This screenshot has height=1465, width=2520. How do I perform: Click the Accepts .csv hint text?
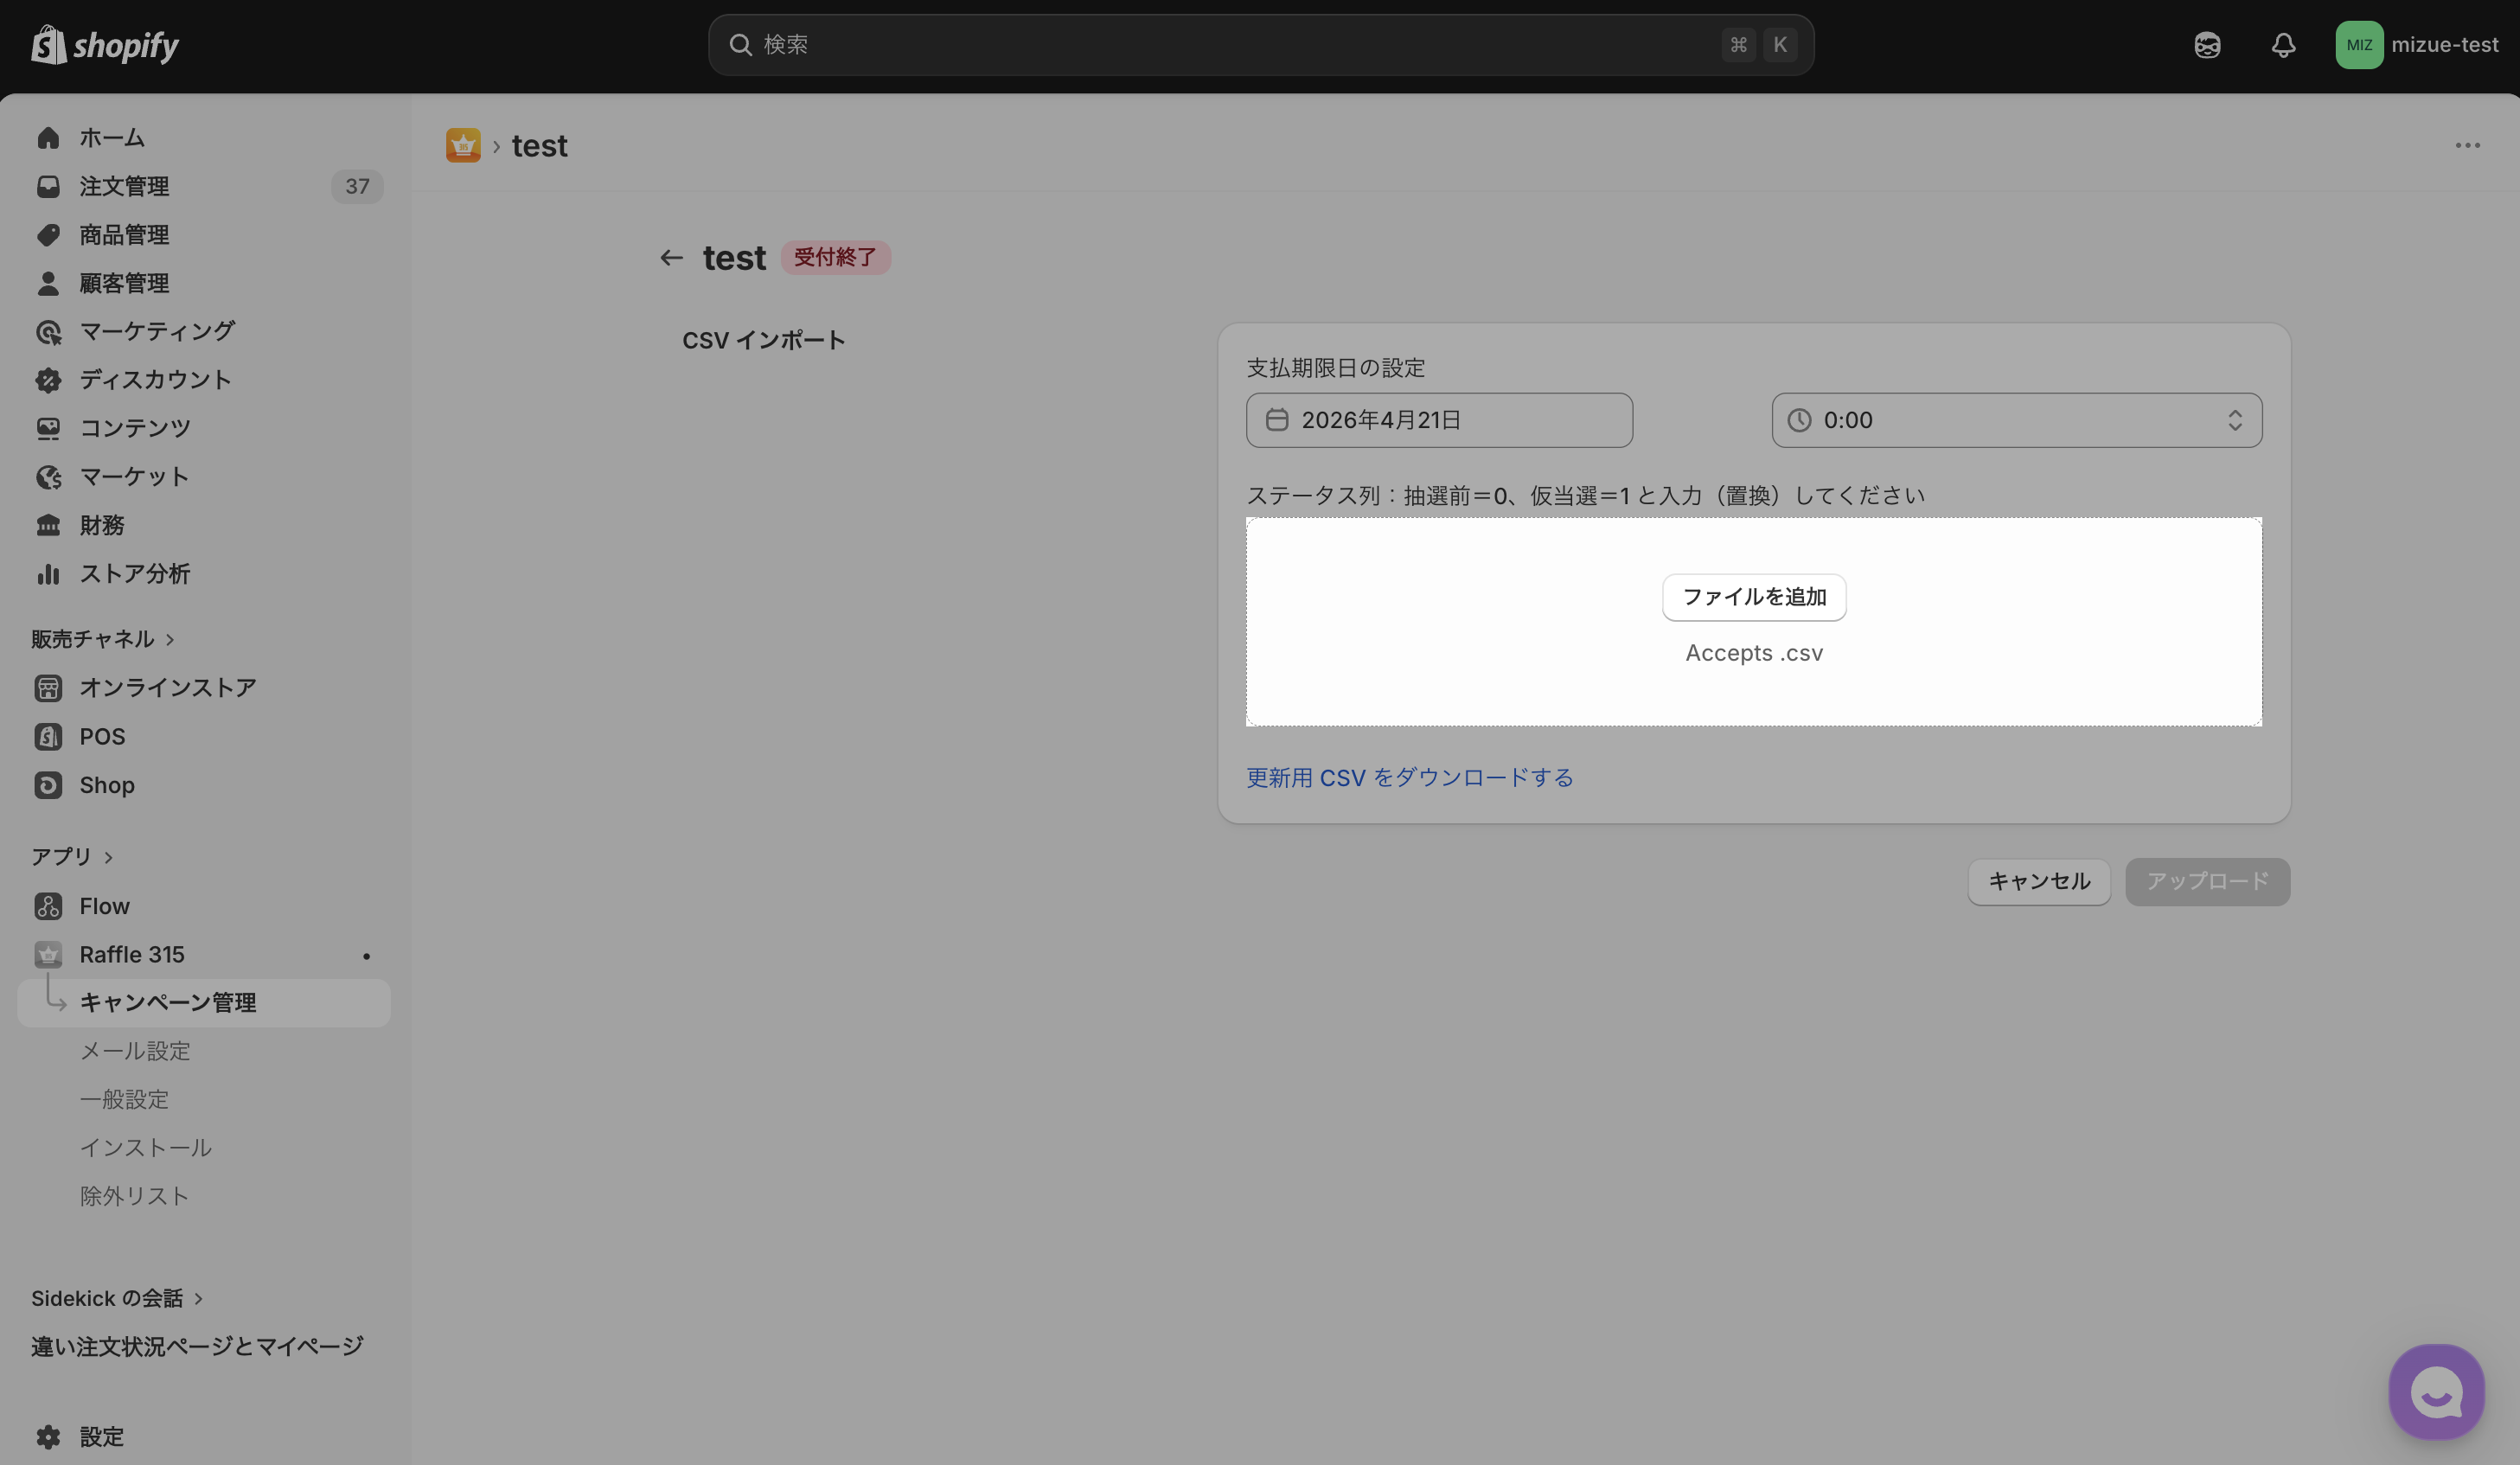[1754, 653]
